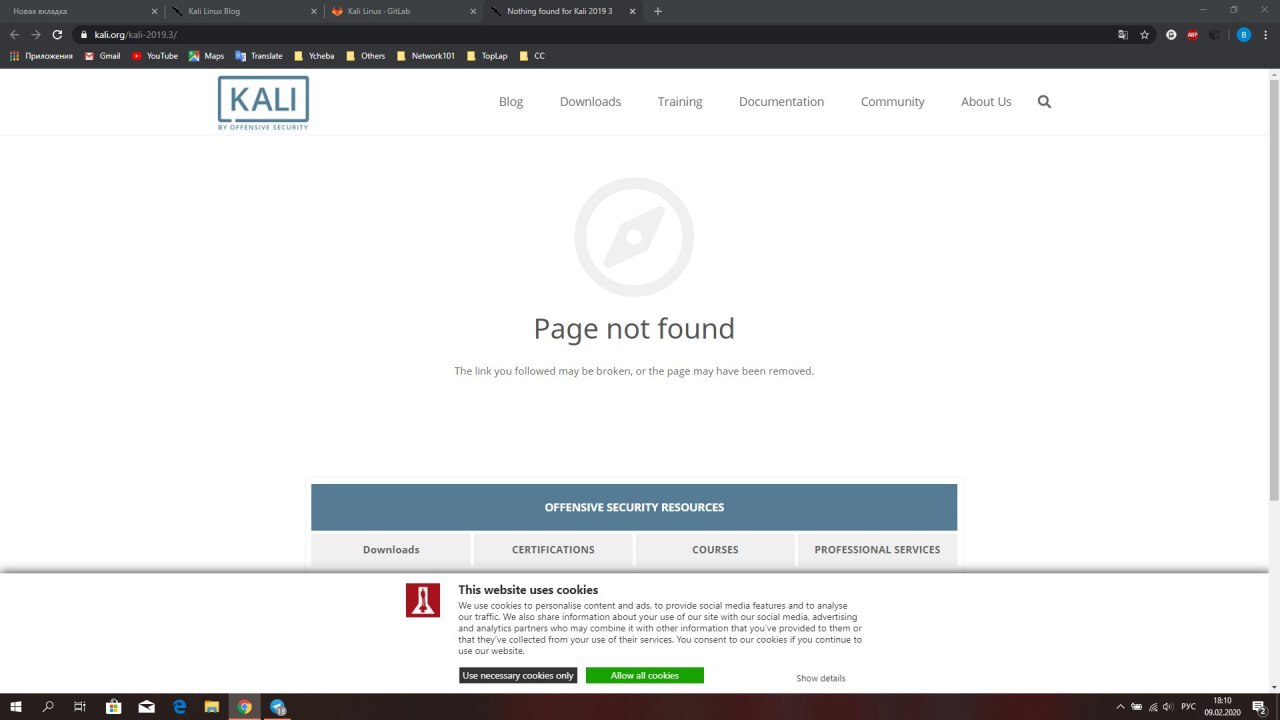Click the РУС input language indicator
Viewport: 1280px width, 720px height.
pos(1189,707)
